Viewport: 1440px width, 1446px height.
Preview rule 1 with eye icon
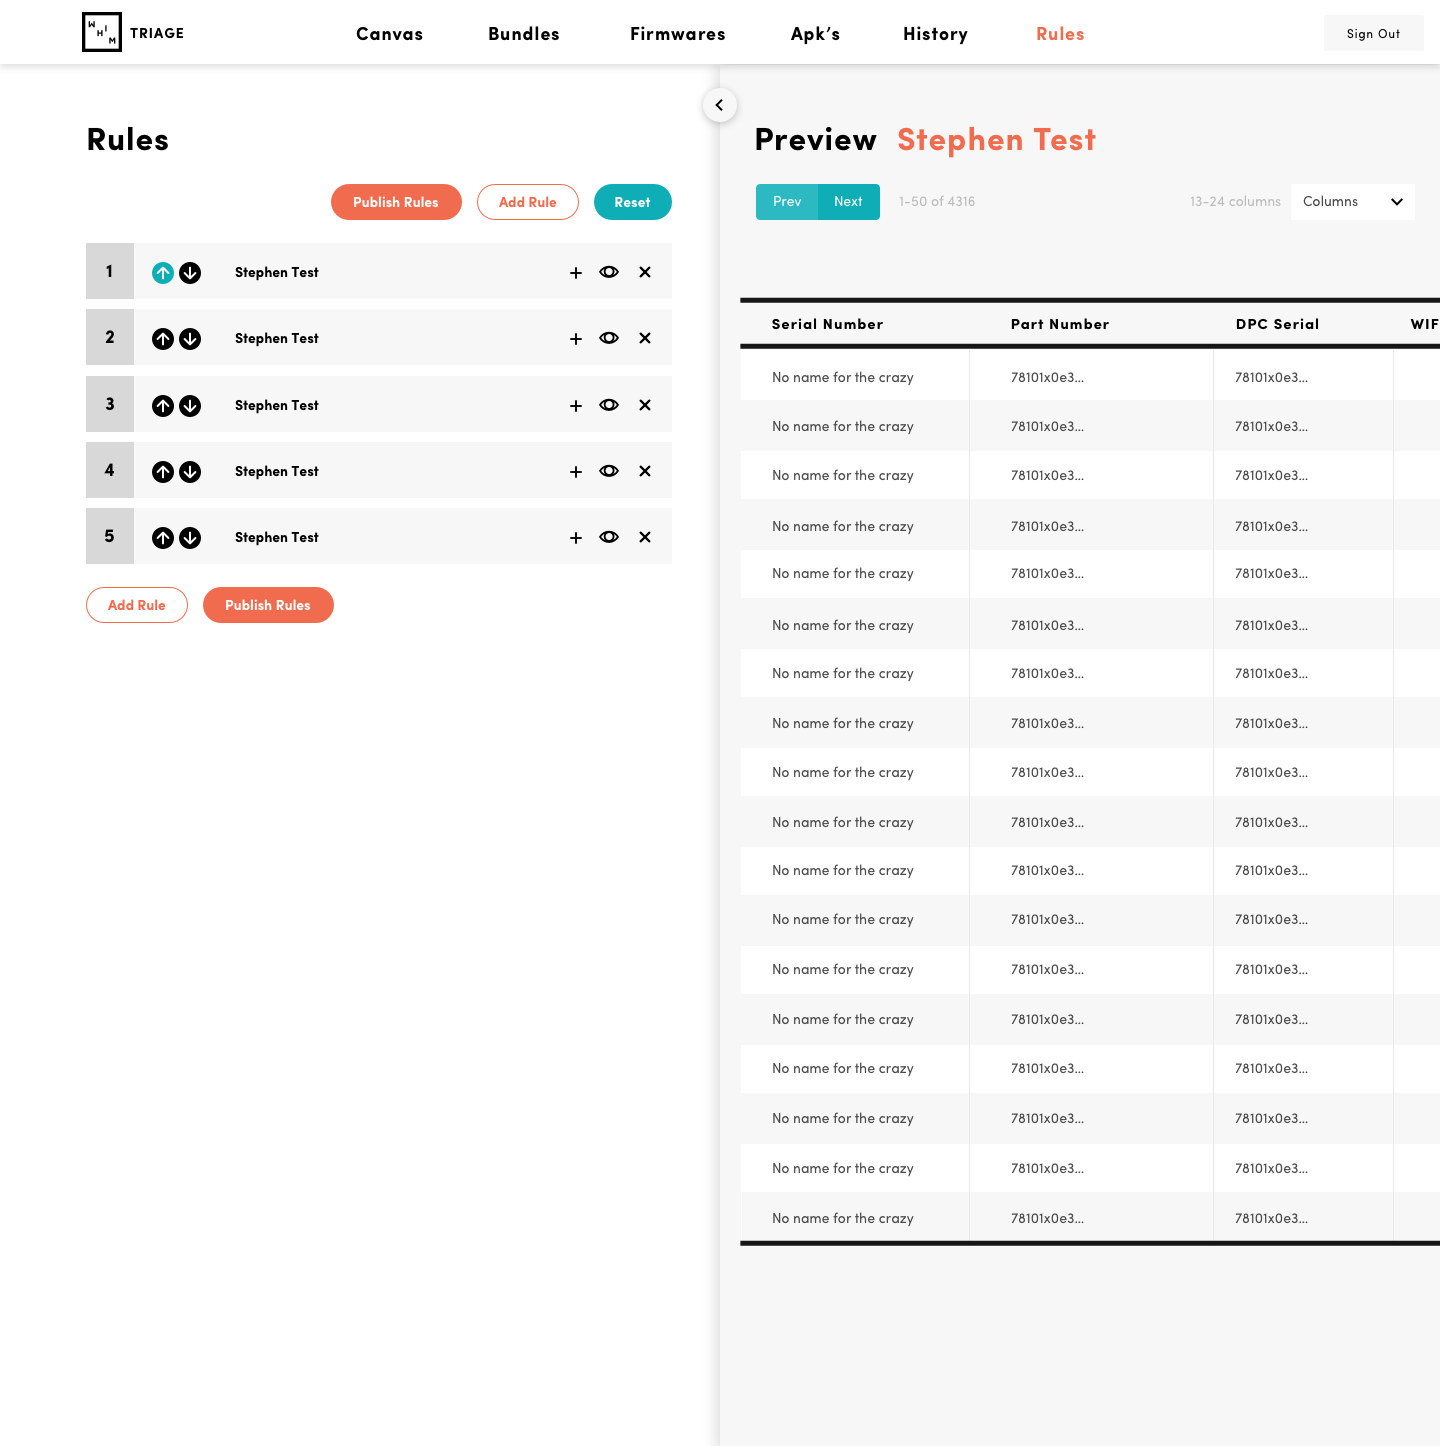click(x=609, y=272)
